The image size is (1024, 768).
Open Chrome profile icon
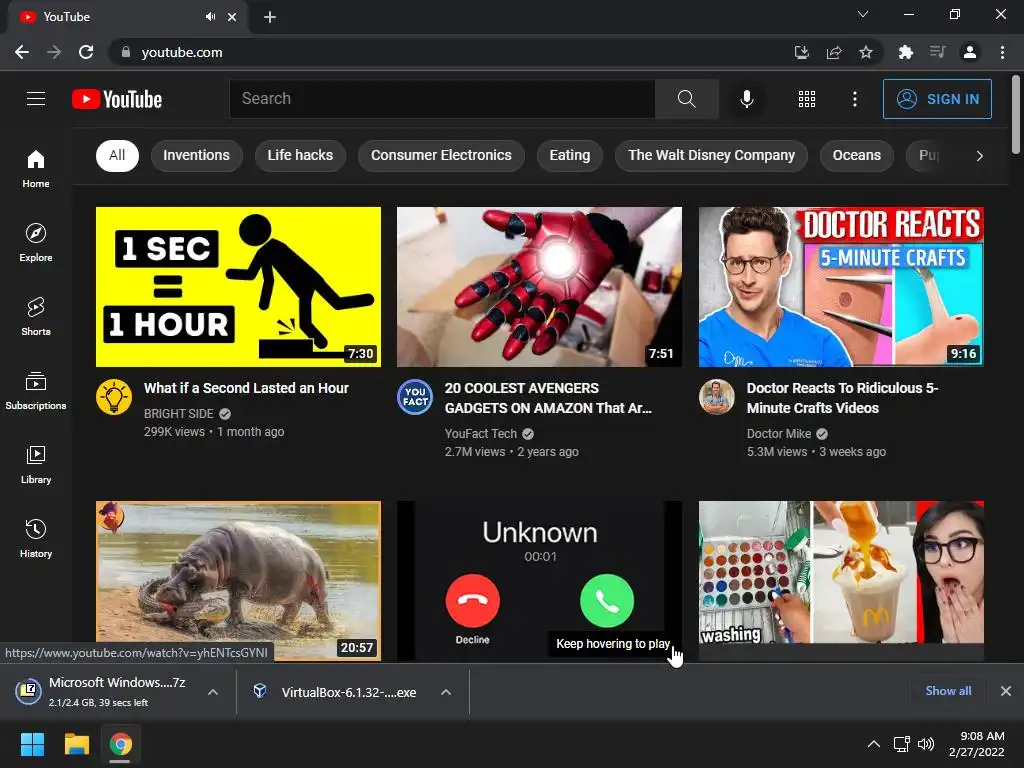pyautogui.click(x=970, y=52)
